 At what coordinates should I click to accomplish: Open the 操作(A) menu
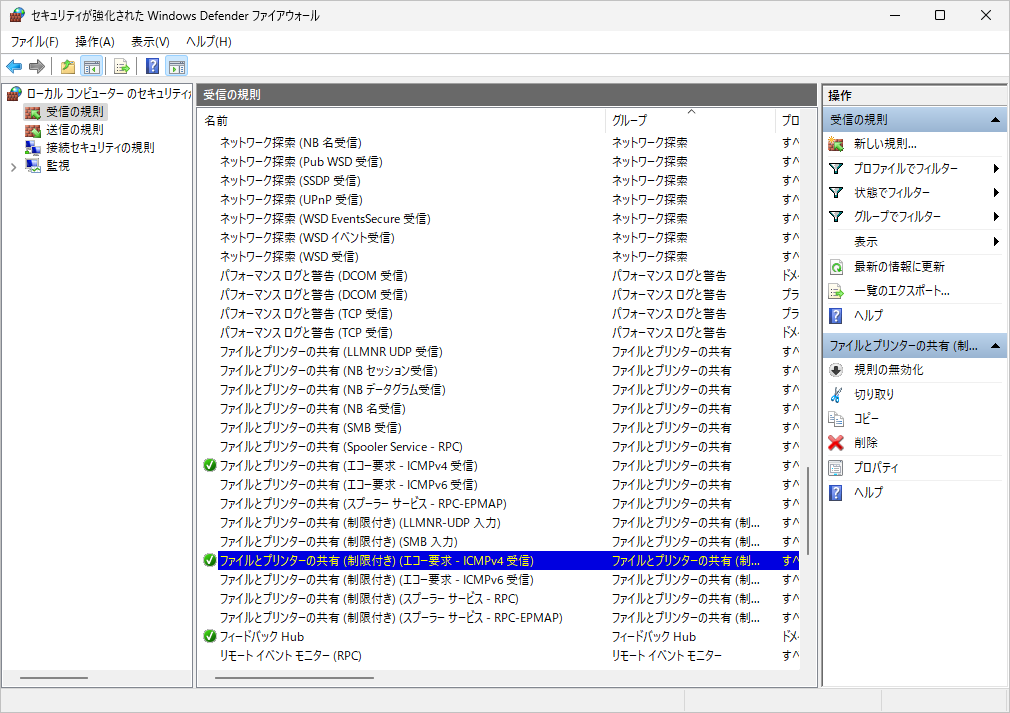coord(95,42)
